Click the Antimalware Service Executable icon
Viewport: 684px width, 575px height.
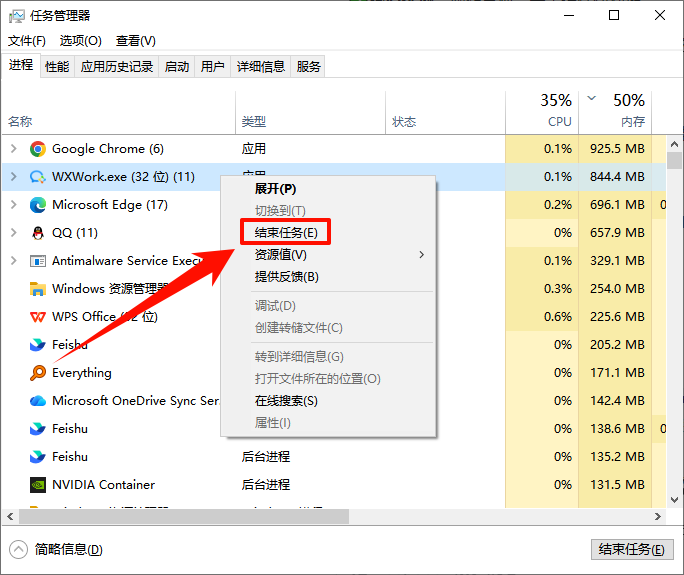click(x=38, y=261)
